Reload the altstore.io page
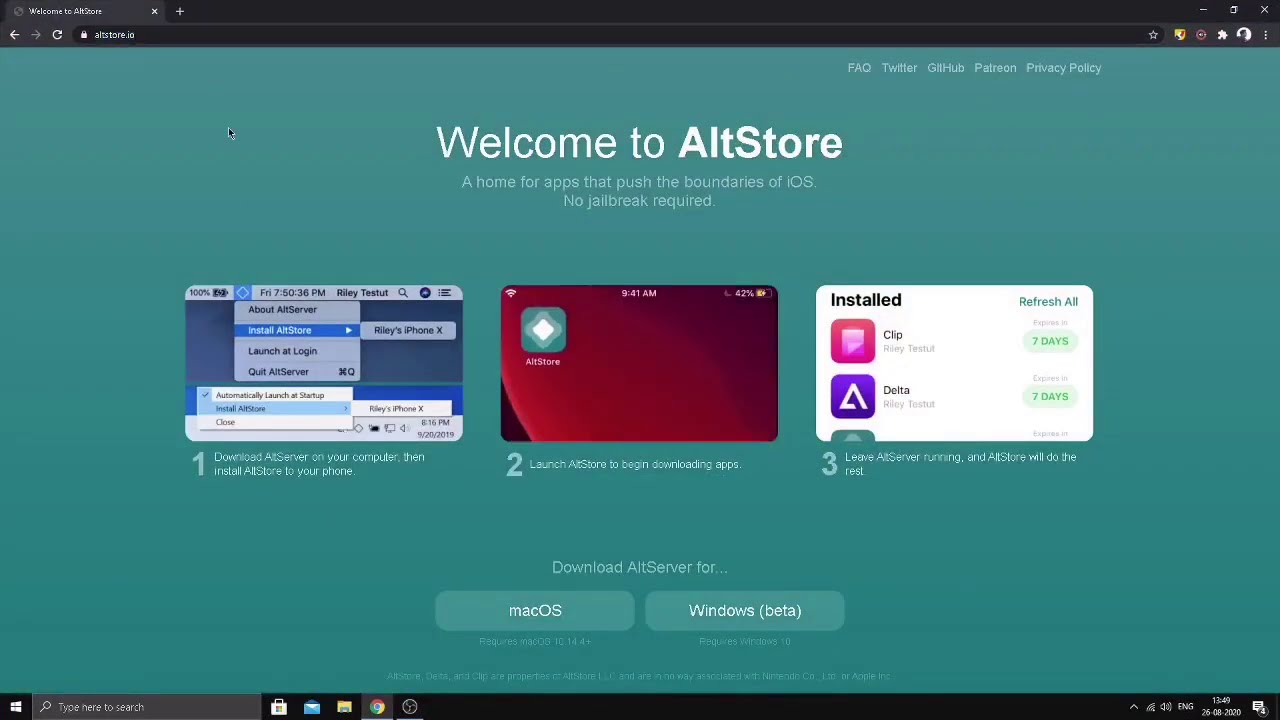 57,35
